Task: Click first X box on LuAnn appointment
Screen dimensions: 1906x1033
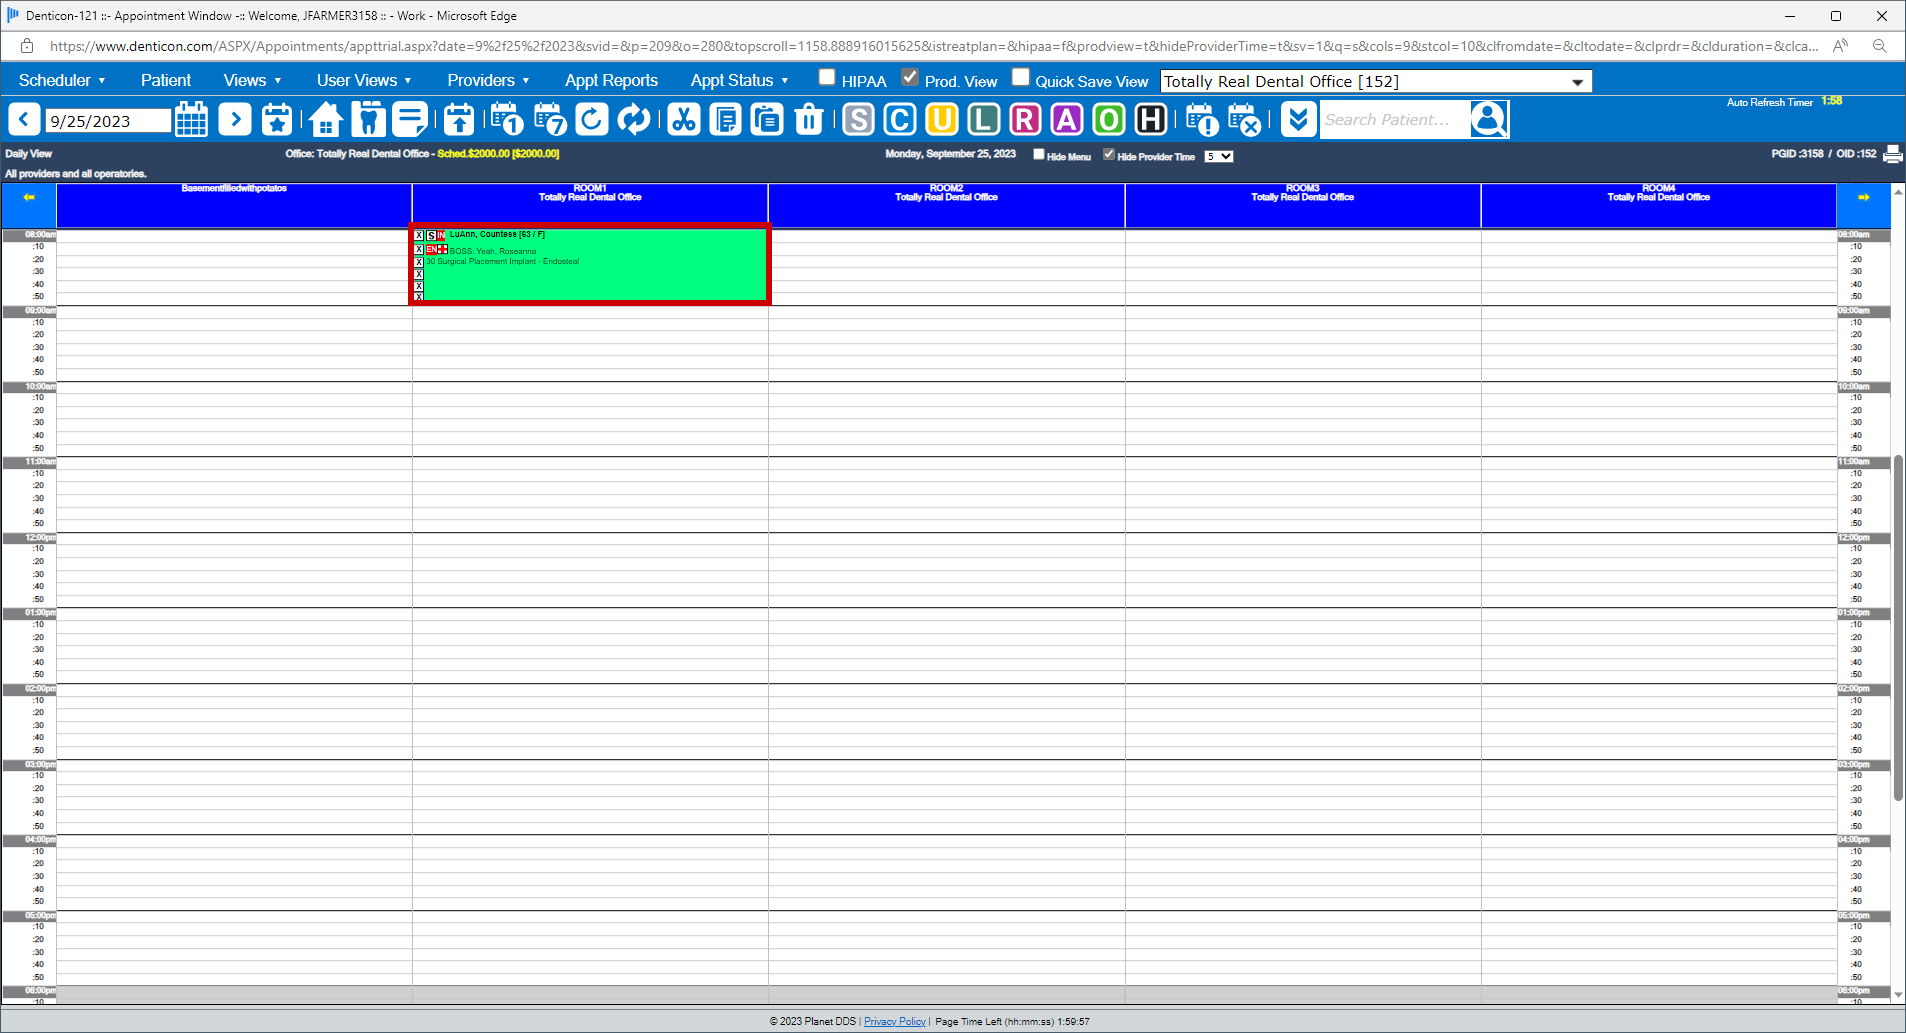Action: 419,236
